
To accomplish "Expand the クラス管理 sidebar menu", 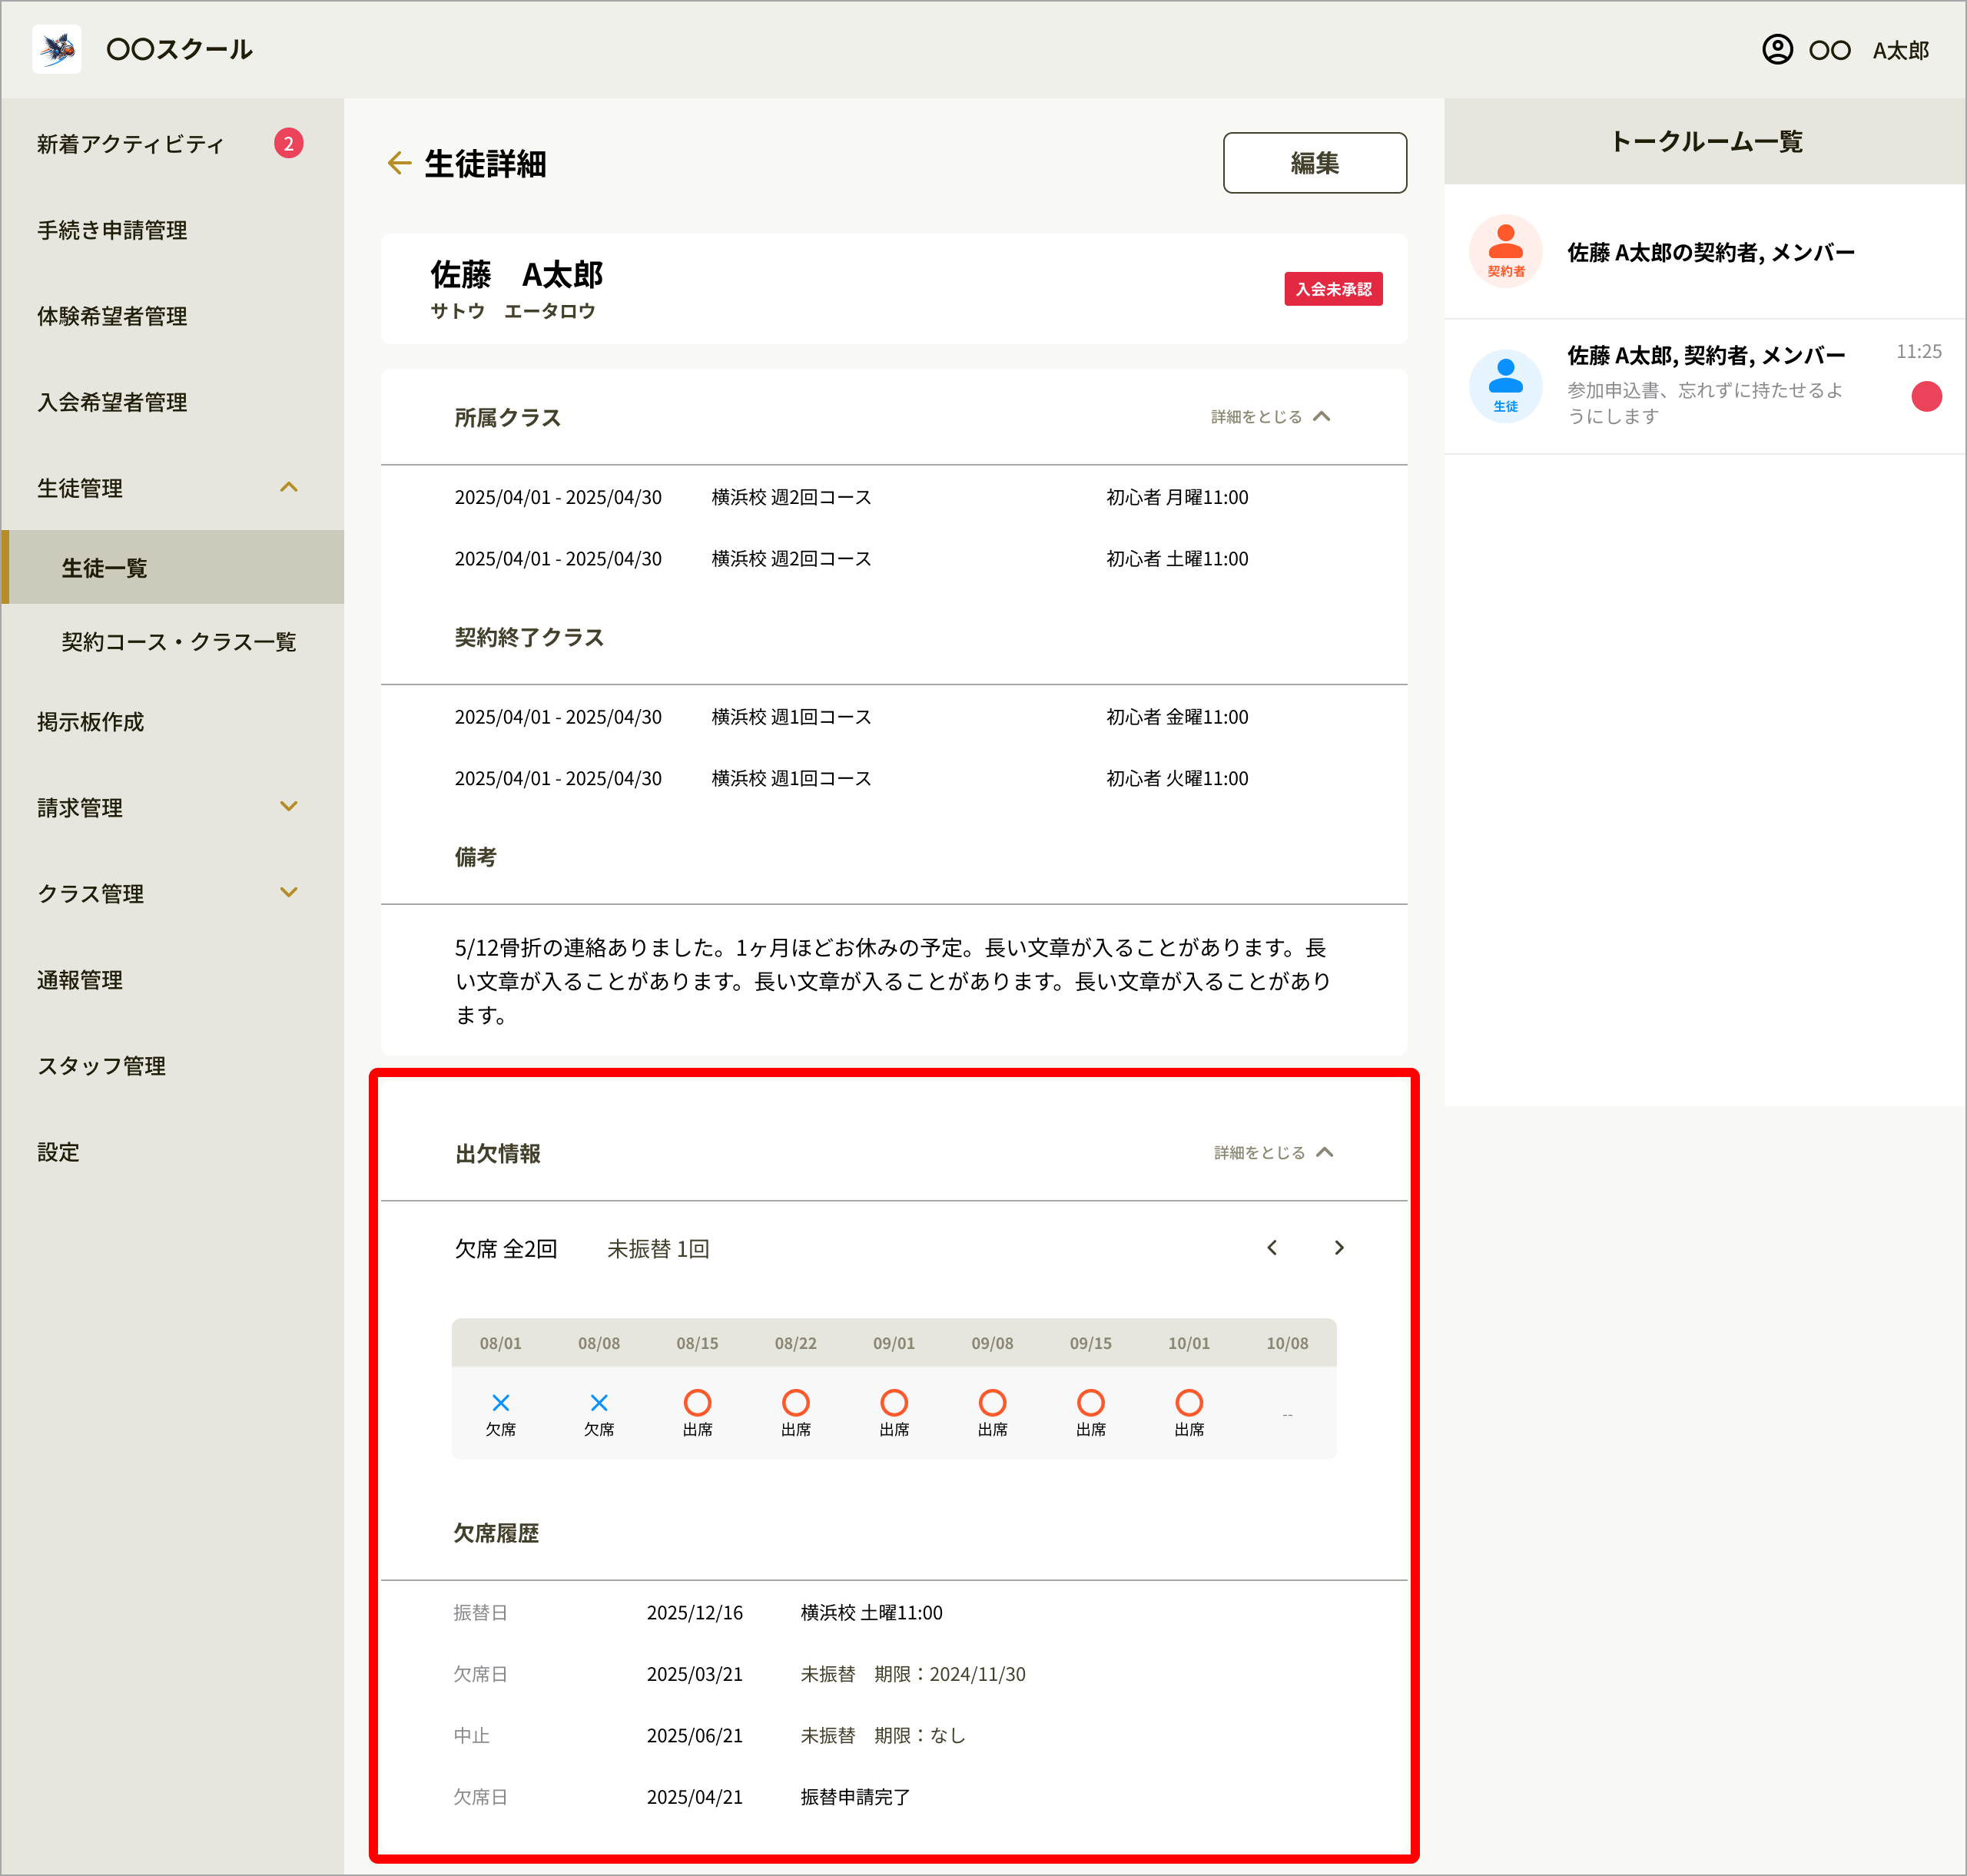I will (289, 893).
